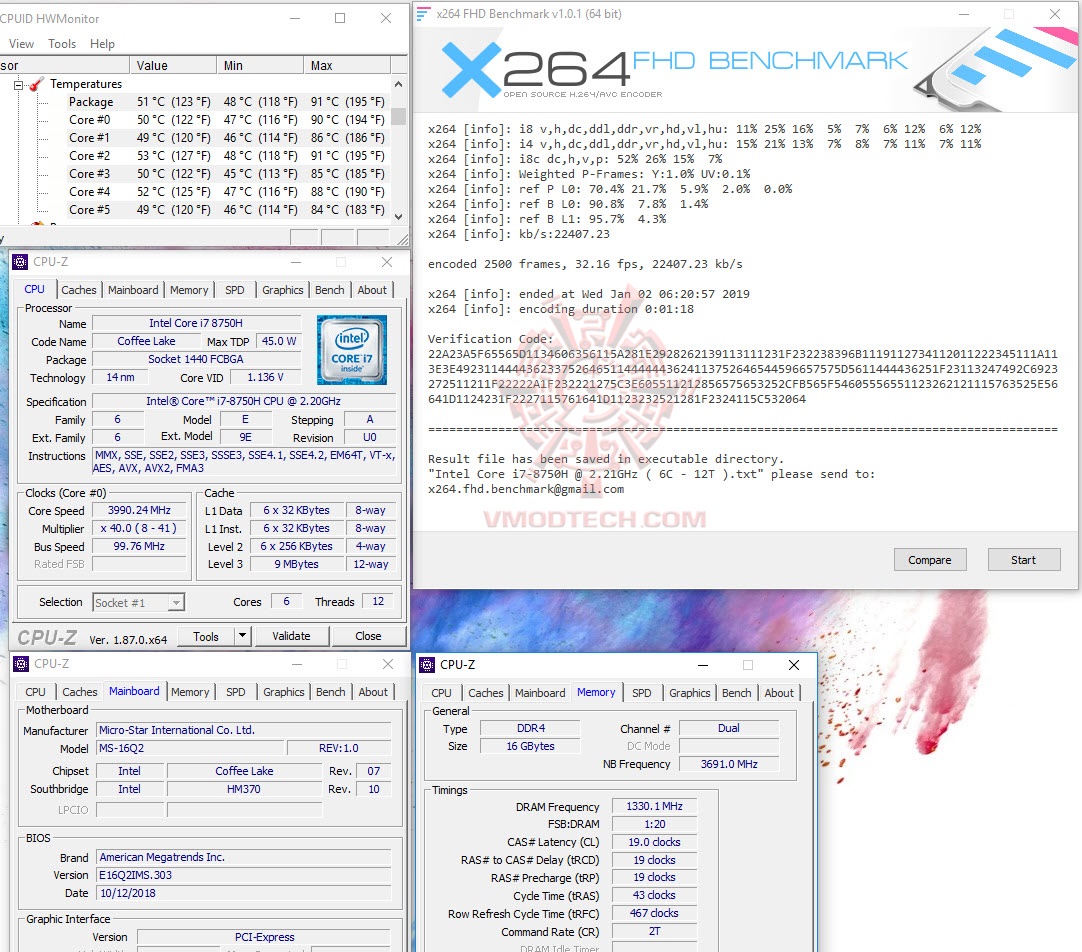
Task: Click the Max column header in HWMonitor
Action: [346, 66]
